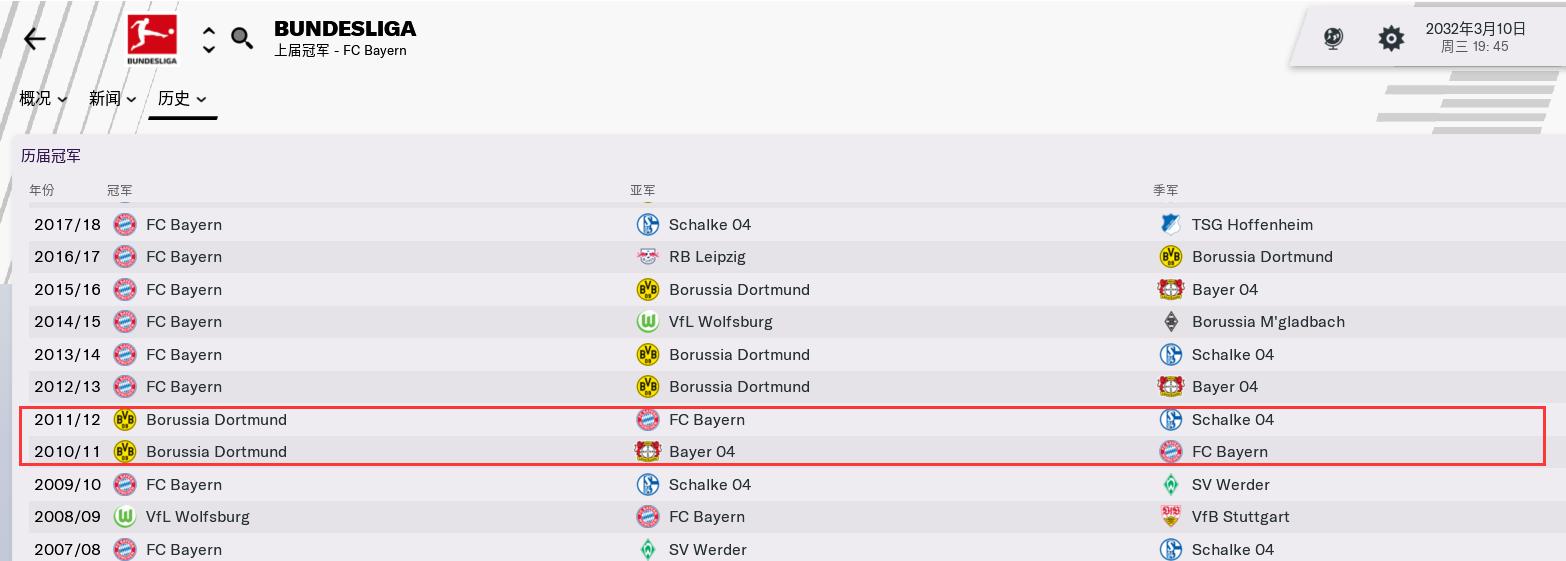Click Borussia M'gladbach badge in 2014/15 row
The height and width of the screenshot is (561, 1566).
point(1170,322)
